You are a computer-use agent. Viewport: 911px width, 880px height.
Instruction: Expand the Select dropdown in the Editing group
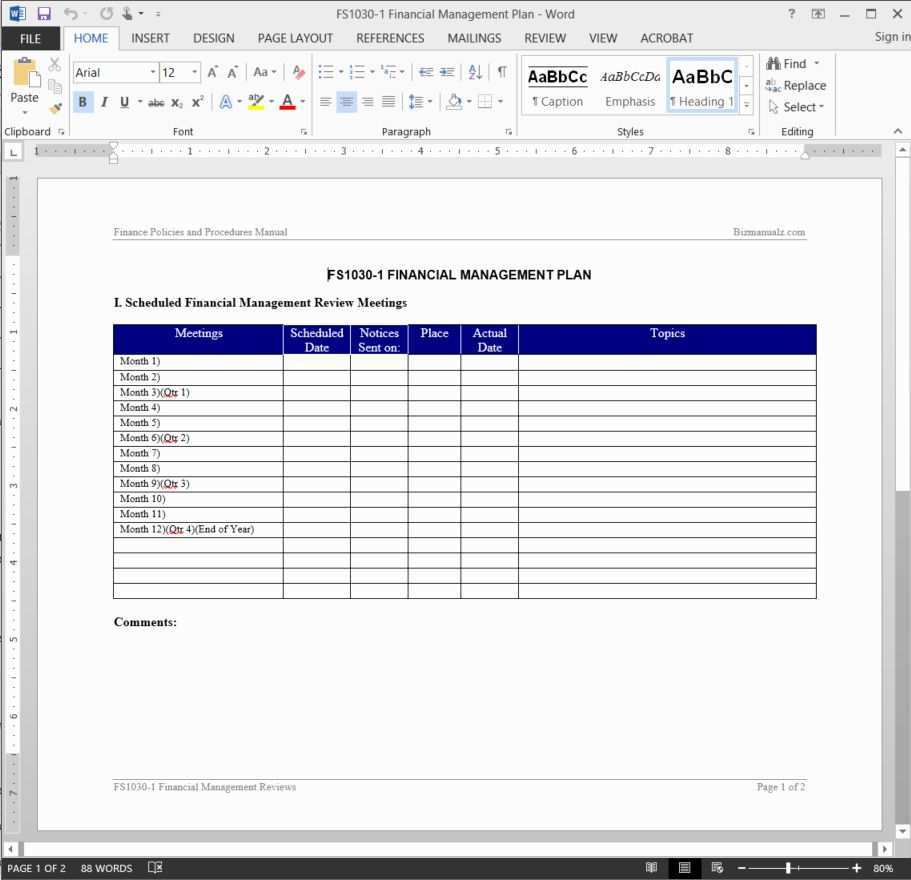797,107
